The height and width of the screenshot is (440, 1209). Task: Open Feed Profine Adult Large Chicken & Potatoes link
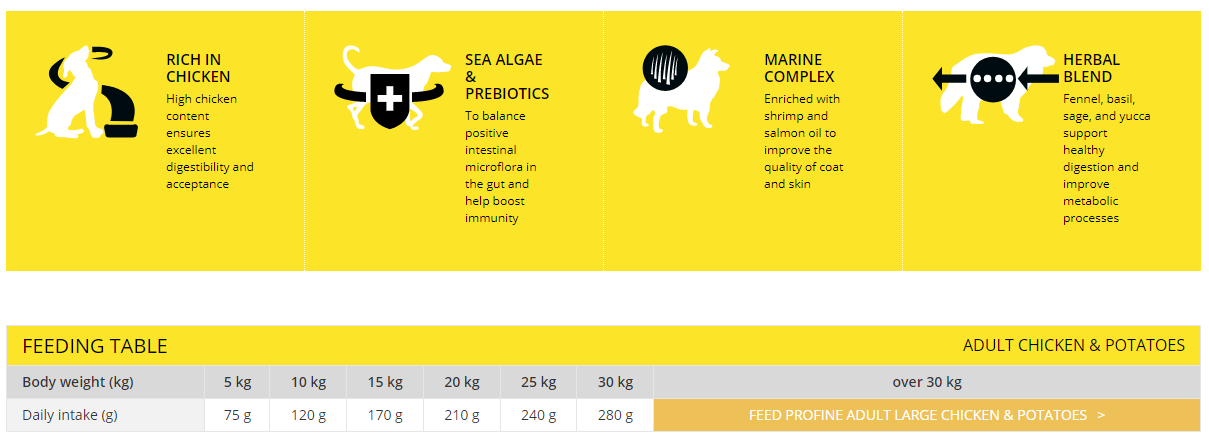coord(927,415)
